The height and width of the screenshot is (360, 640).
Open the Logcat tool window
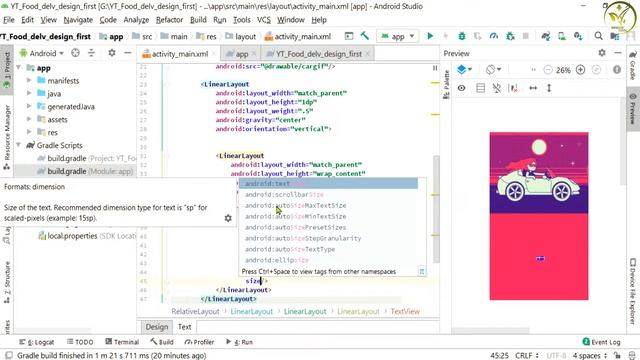click(36, 342)
